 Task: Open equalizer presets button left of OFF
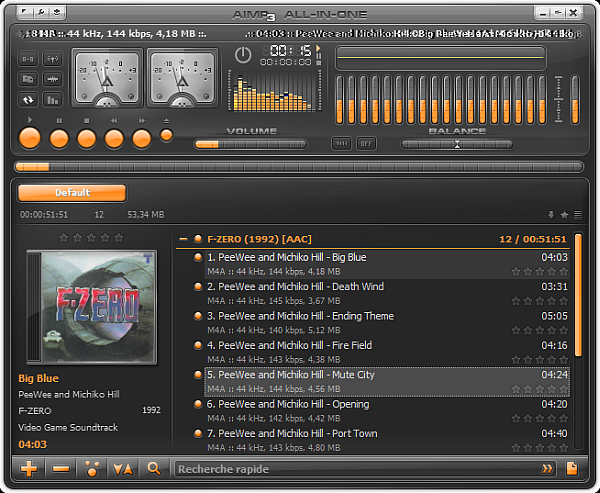[341, 144]
